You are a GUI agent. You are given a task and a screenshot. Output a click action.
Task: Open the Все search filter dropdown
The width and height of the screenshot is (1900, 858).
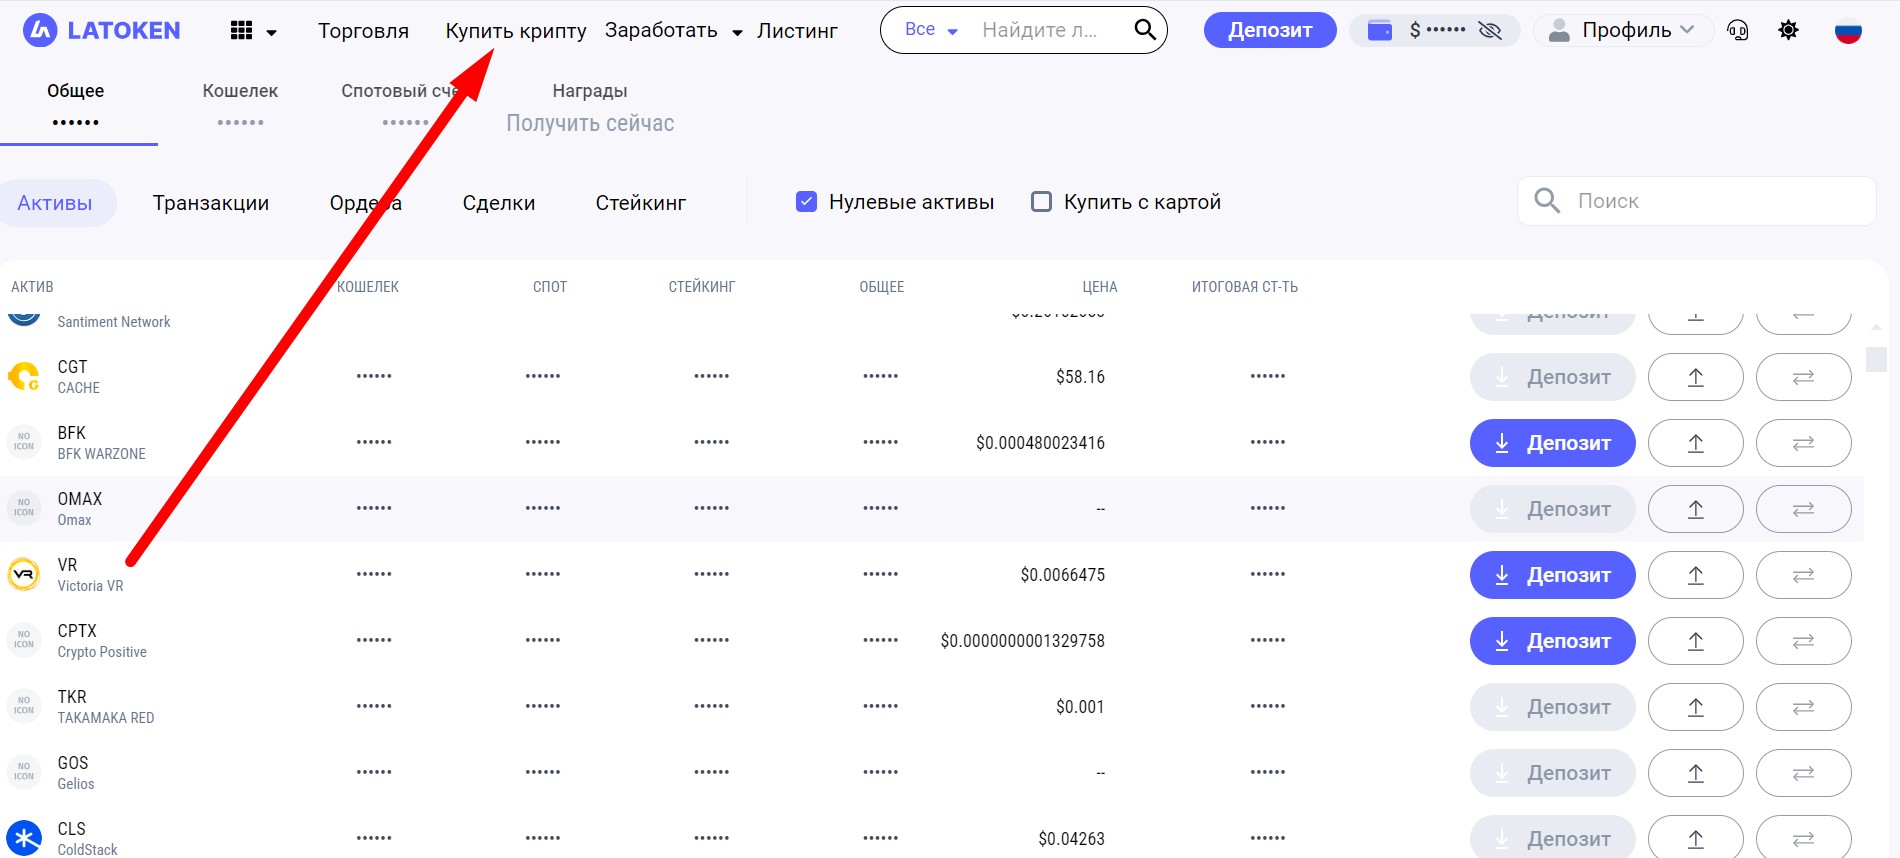click(931, 30)
